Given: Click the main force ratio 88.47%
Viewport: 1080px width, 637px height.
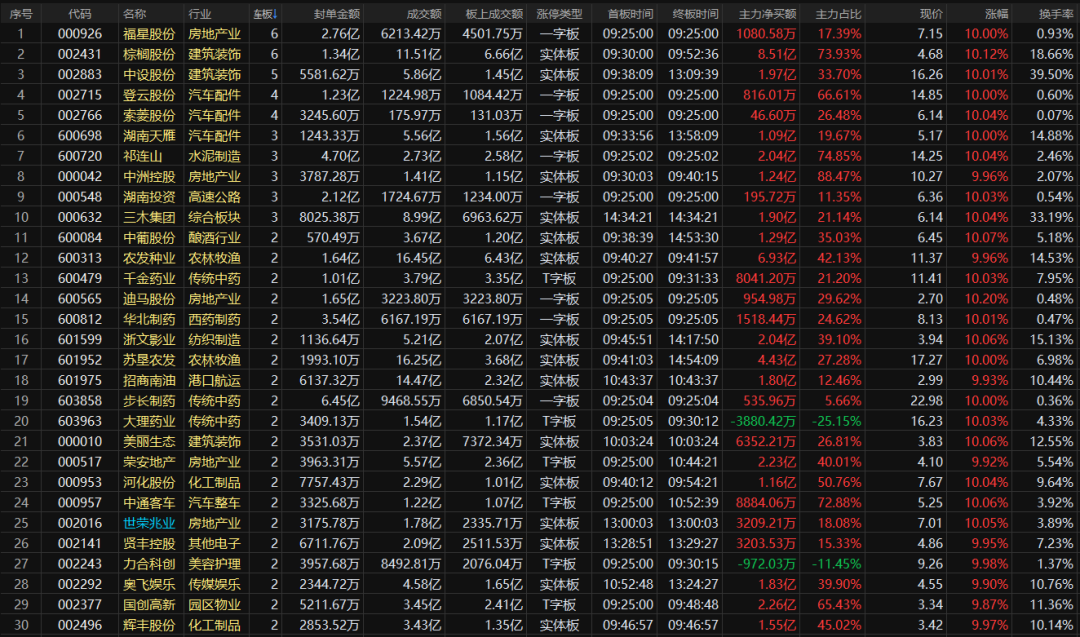Looking at the screenshot, I should tap(840, 176).
